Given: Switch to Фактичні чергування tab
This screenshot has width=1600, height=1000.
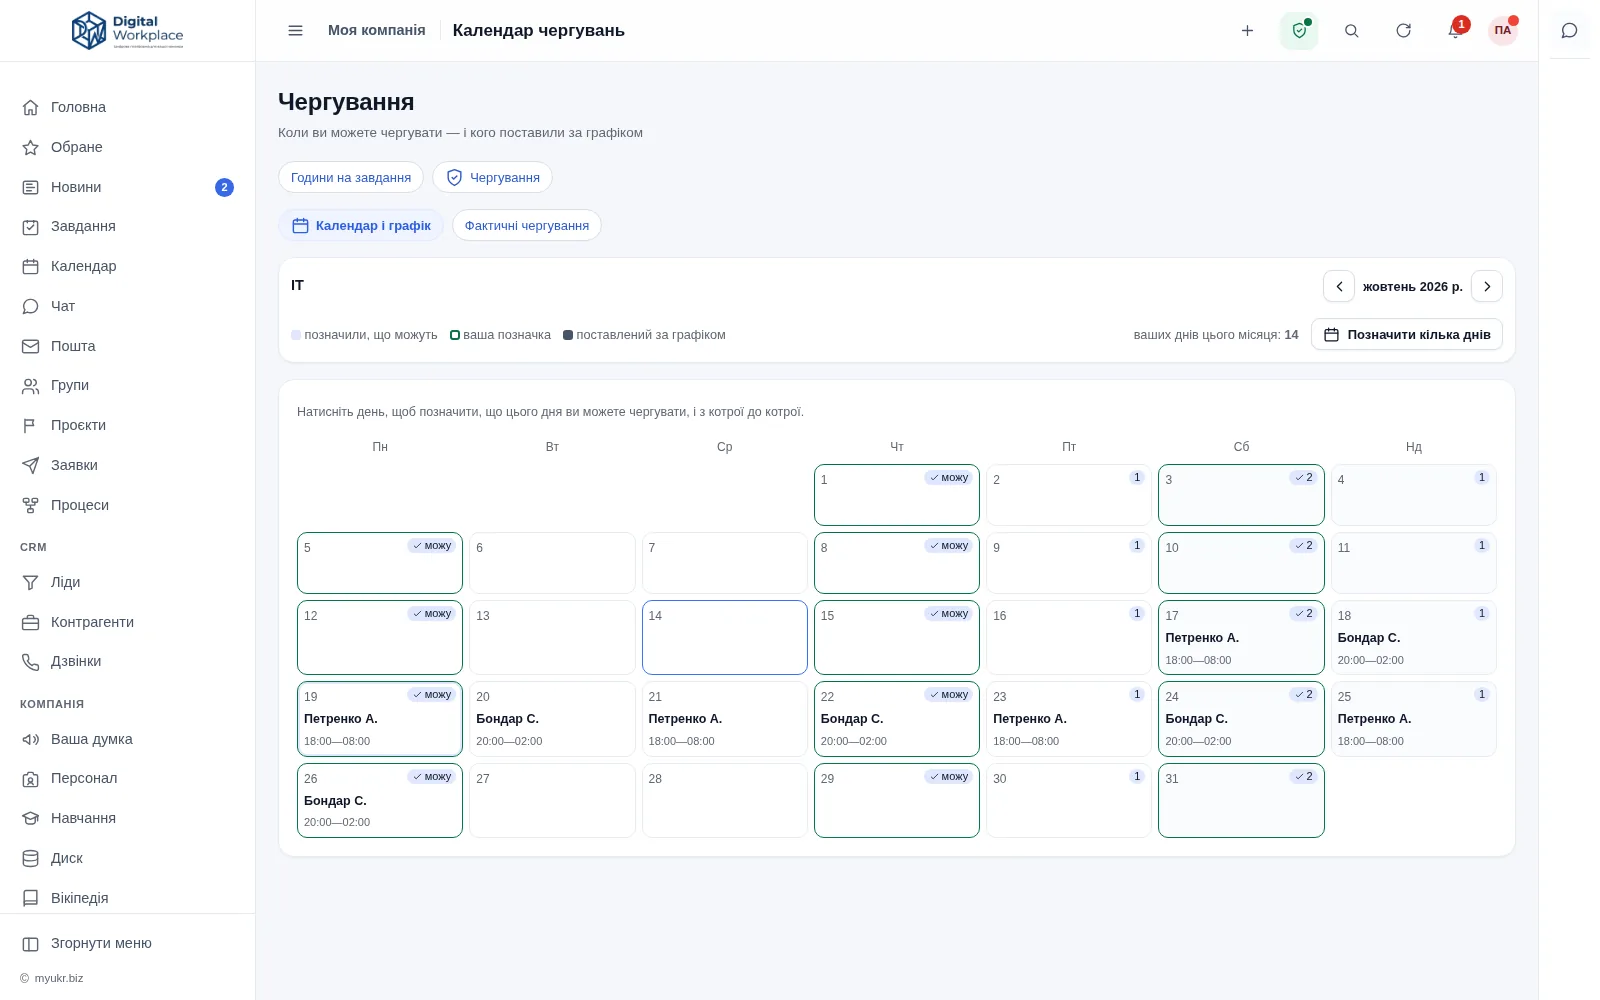Looking at the screenshot, I should [x=527, y=225].
